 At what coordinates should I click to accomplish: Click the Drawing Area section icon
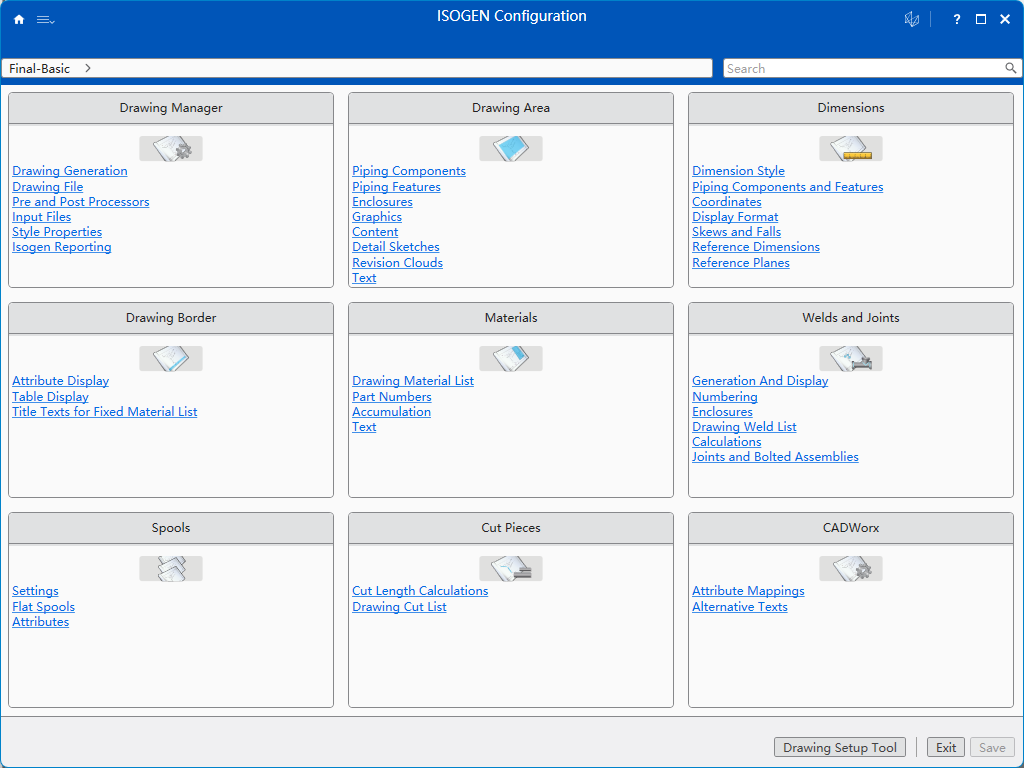511,148
